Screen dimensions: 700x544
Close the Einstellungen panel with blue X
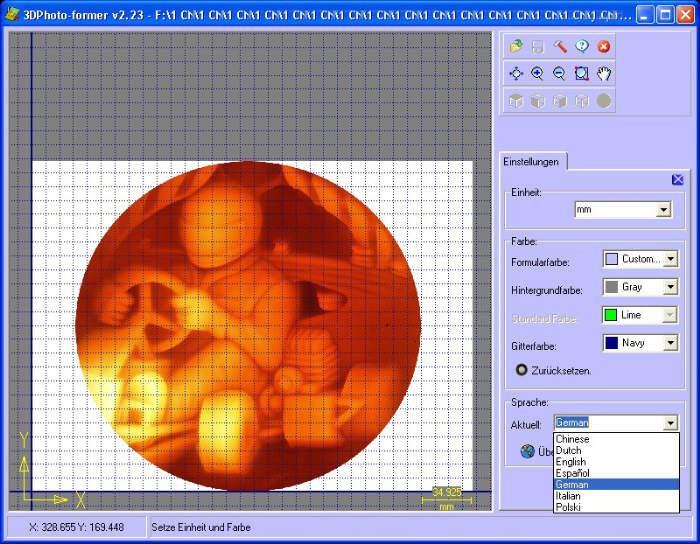pyautogui.click(x=677, y=180)
